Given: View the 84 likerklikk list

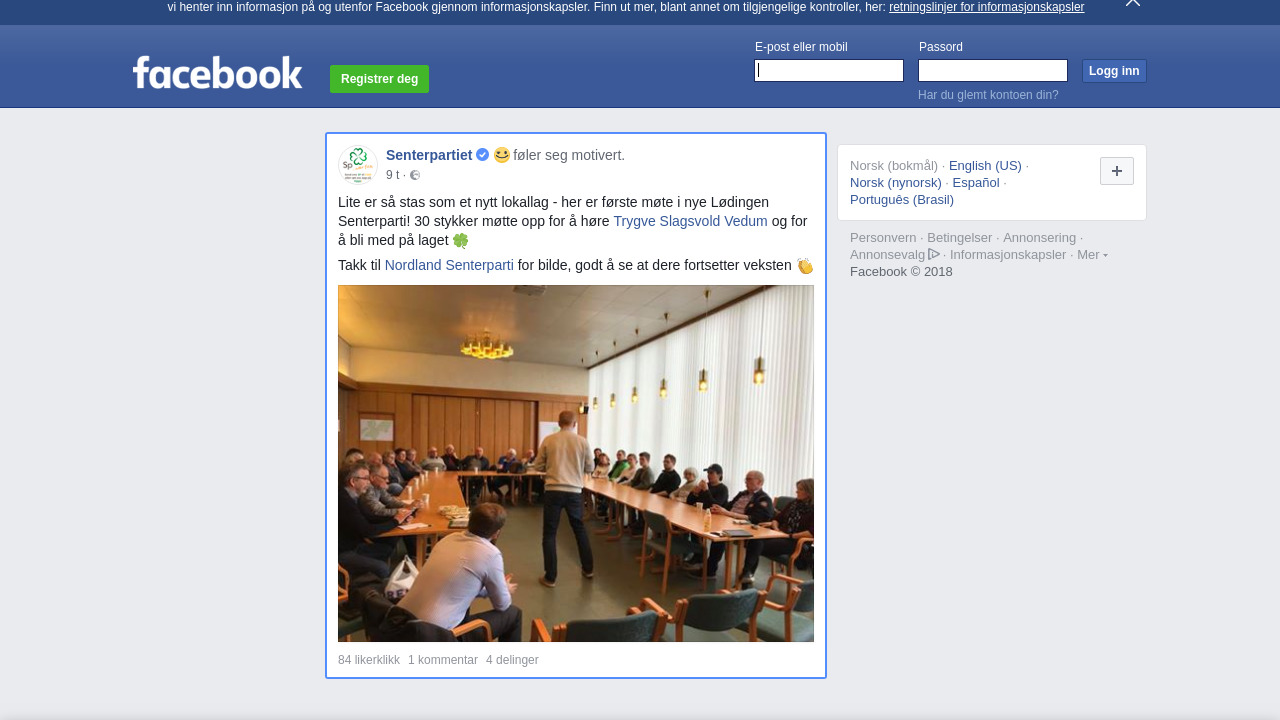Looking at the screenshot, I should pyautogui.click(x=369, y=660).
